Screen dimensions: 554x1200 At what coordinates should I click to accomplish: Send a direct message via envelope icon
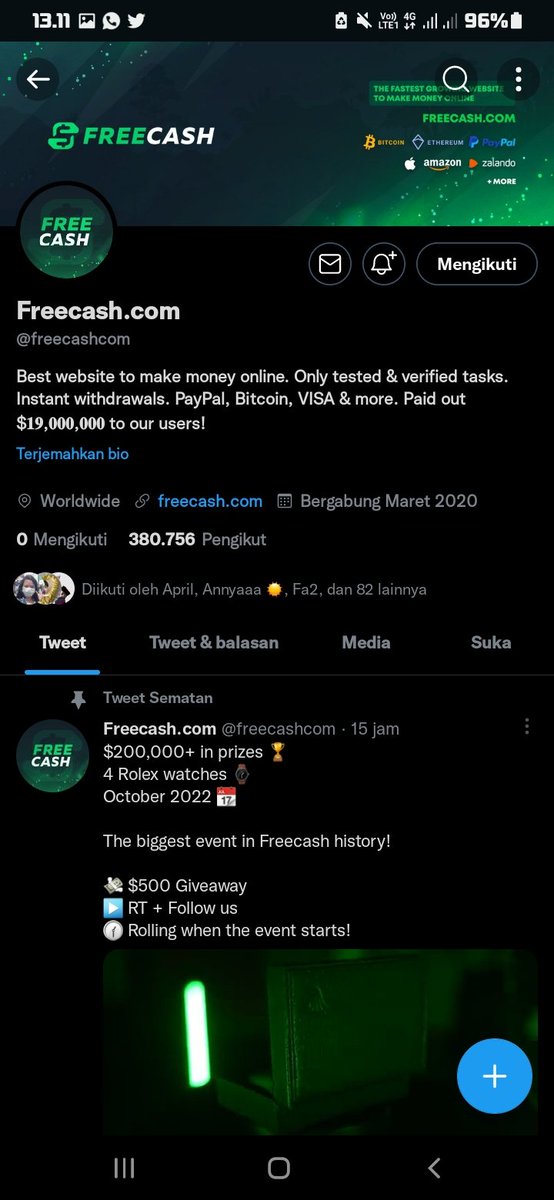pos(330,264)
